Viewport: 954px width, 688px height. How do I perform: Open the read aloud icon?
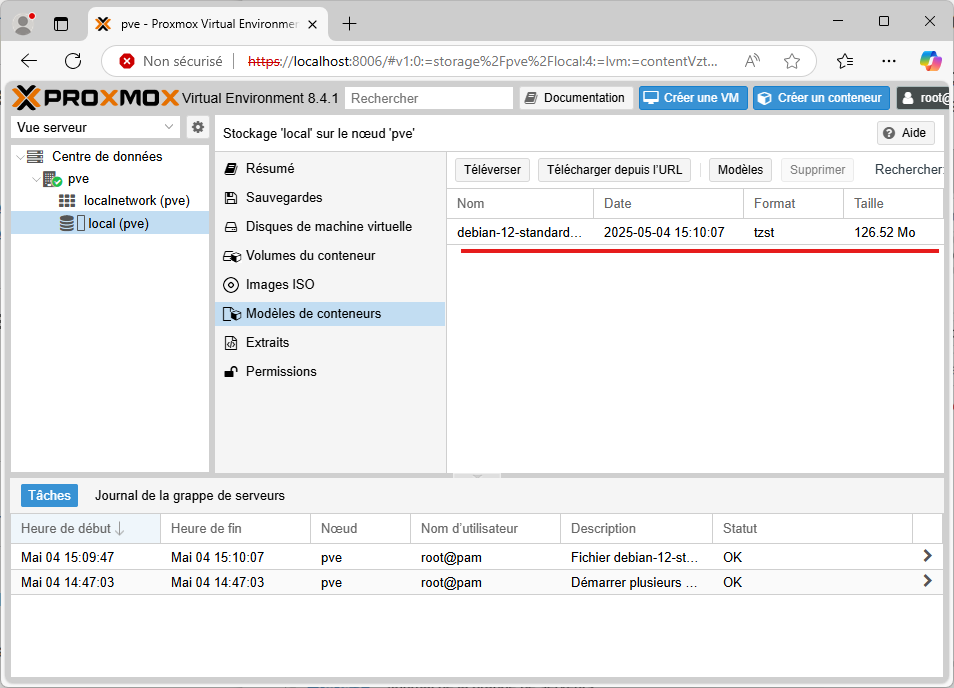click(753, 61)
